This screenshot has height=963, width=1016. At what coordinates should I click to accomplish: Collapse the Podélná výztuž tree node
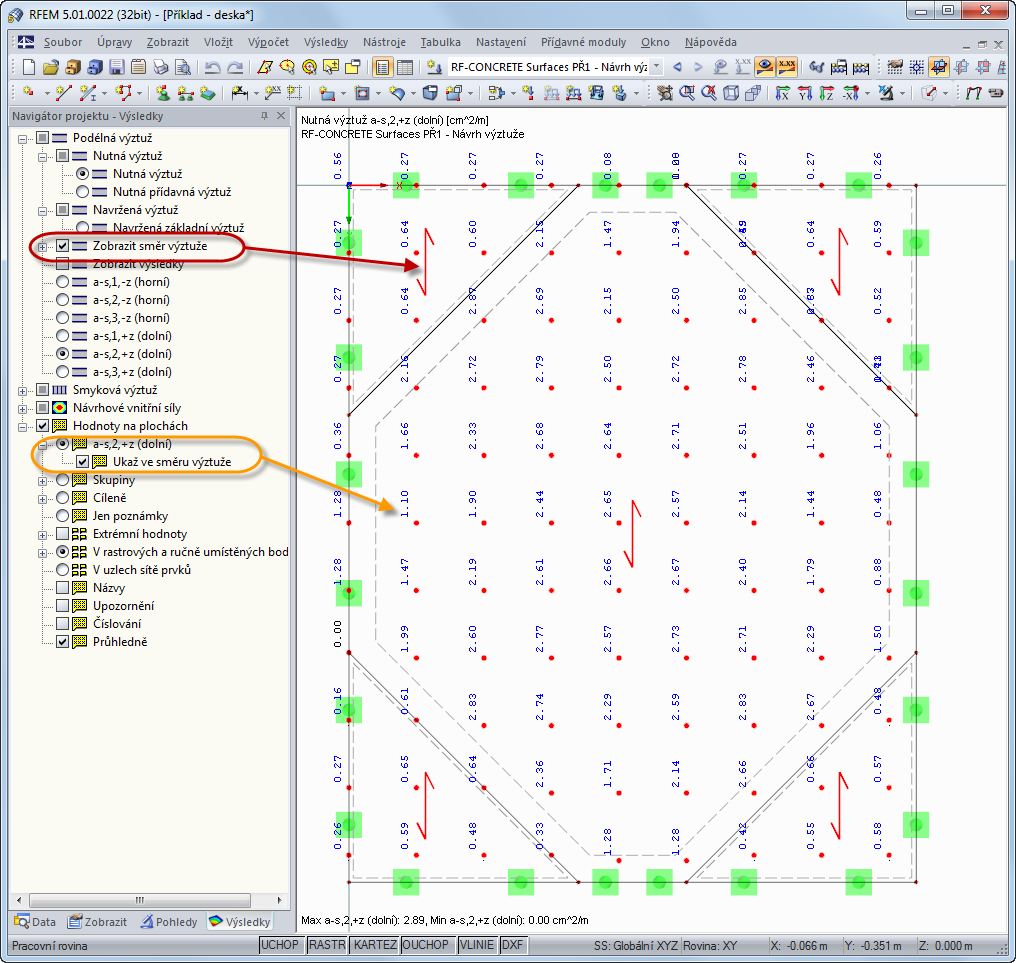[x=23, y=138]
